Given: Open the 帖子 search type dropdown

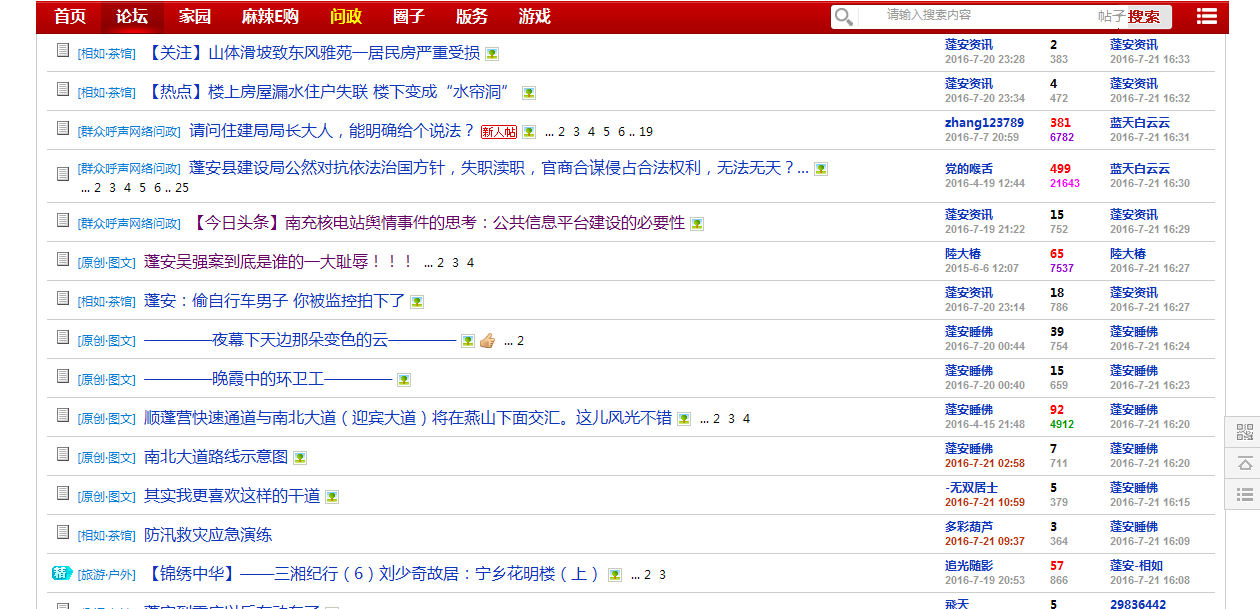Looking at the screenshot, I should point(1110,17).
